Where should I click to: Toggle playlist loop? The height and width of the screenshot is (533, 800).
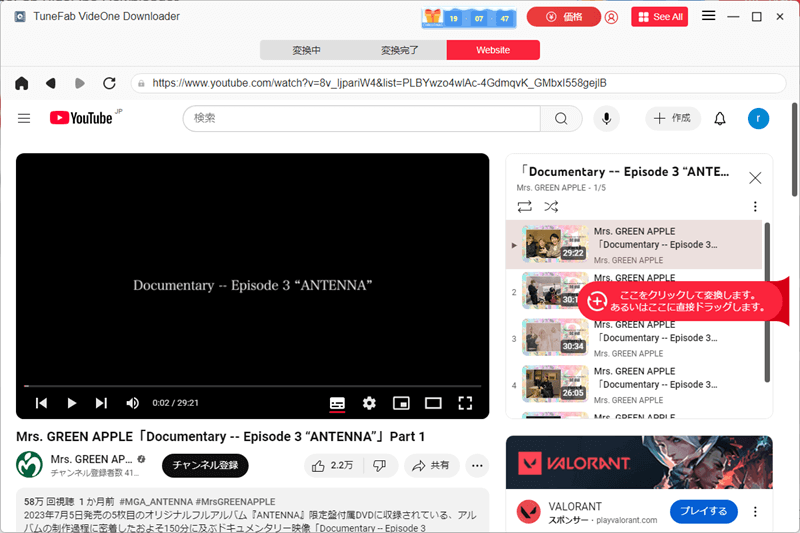tap(524, 206)
